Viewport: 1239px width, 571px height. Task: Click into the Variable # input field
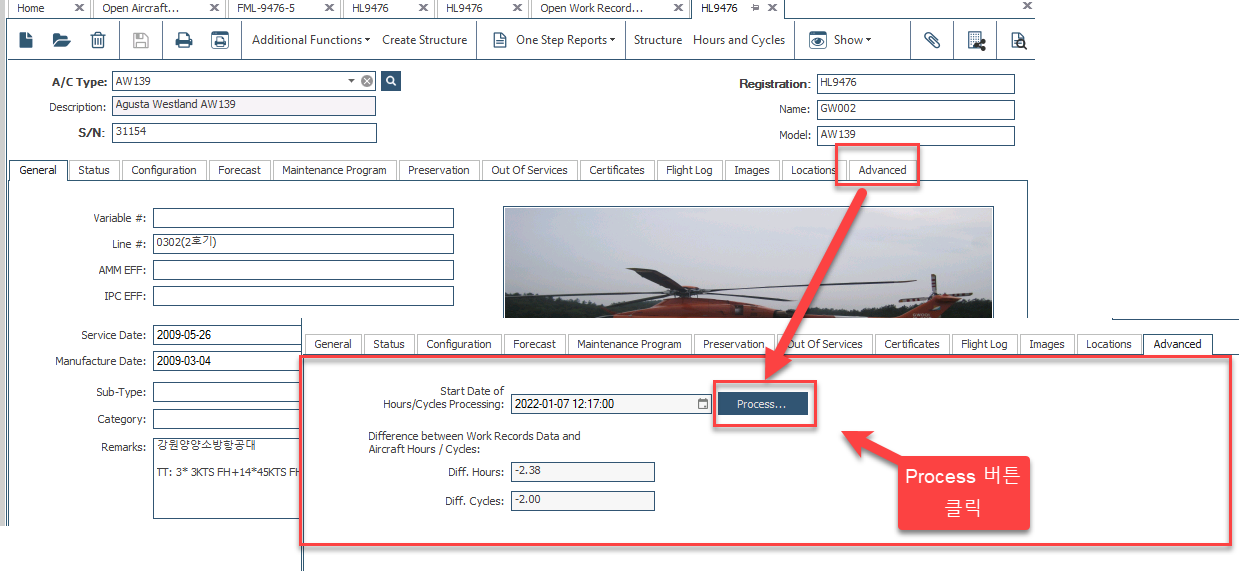[x=303, y=218]
